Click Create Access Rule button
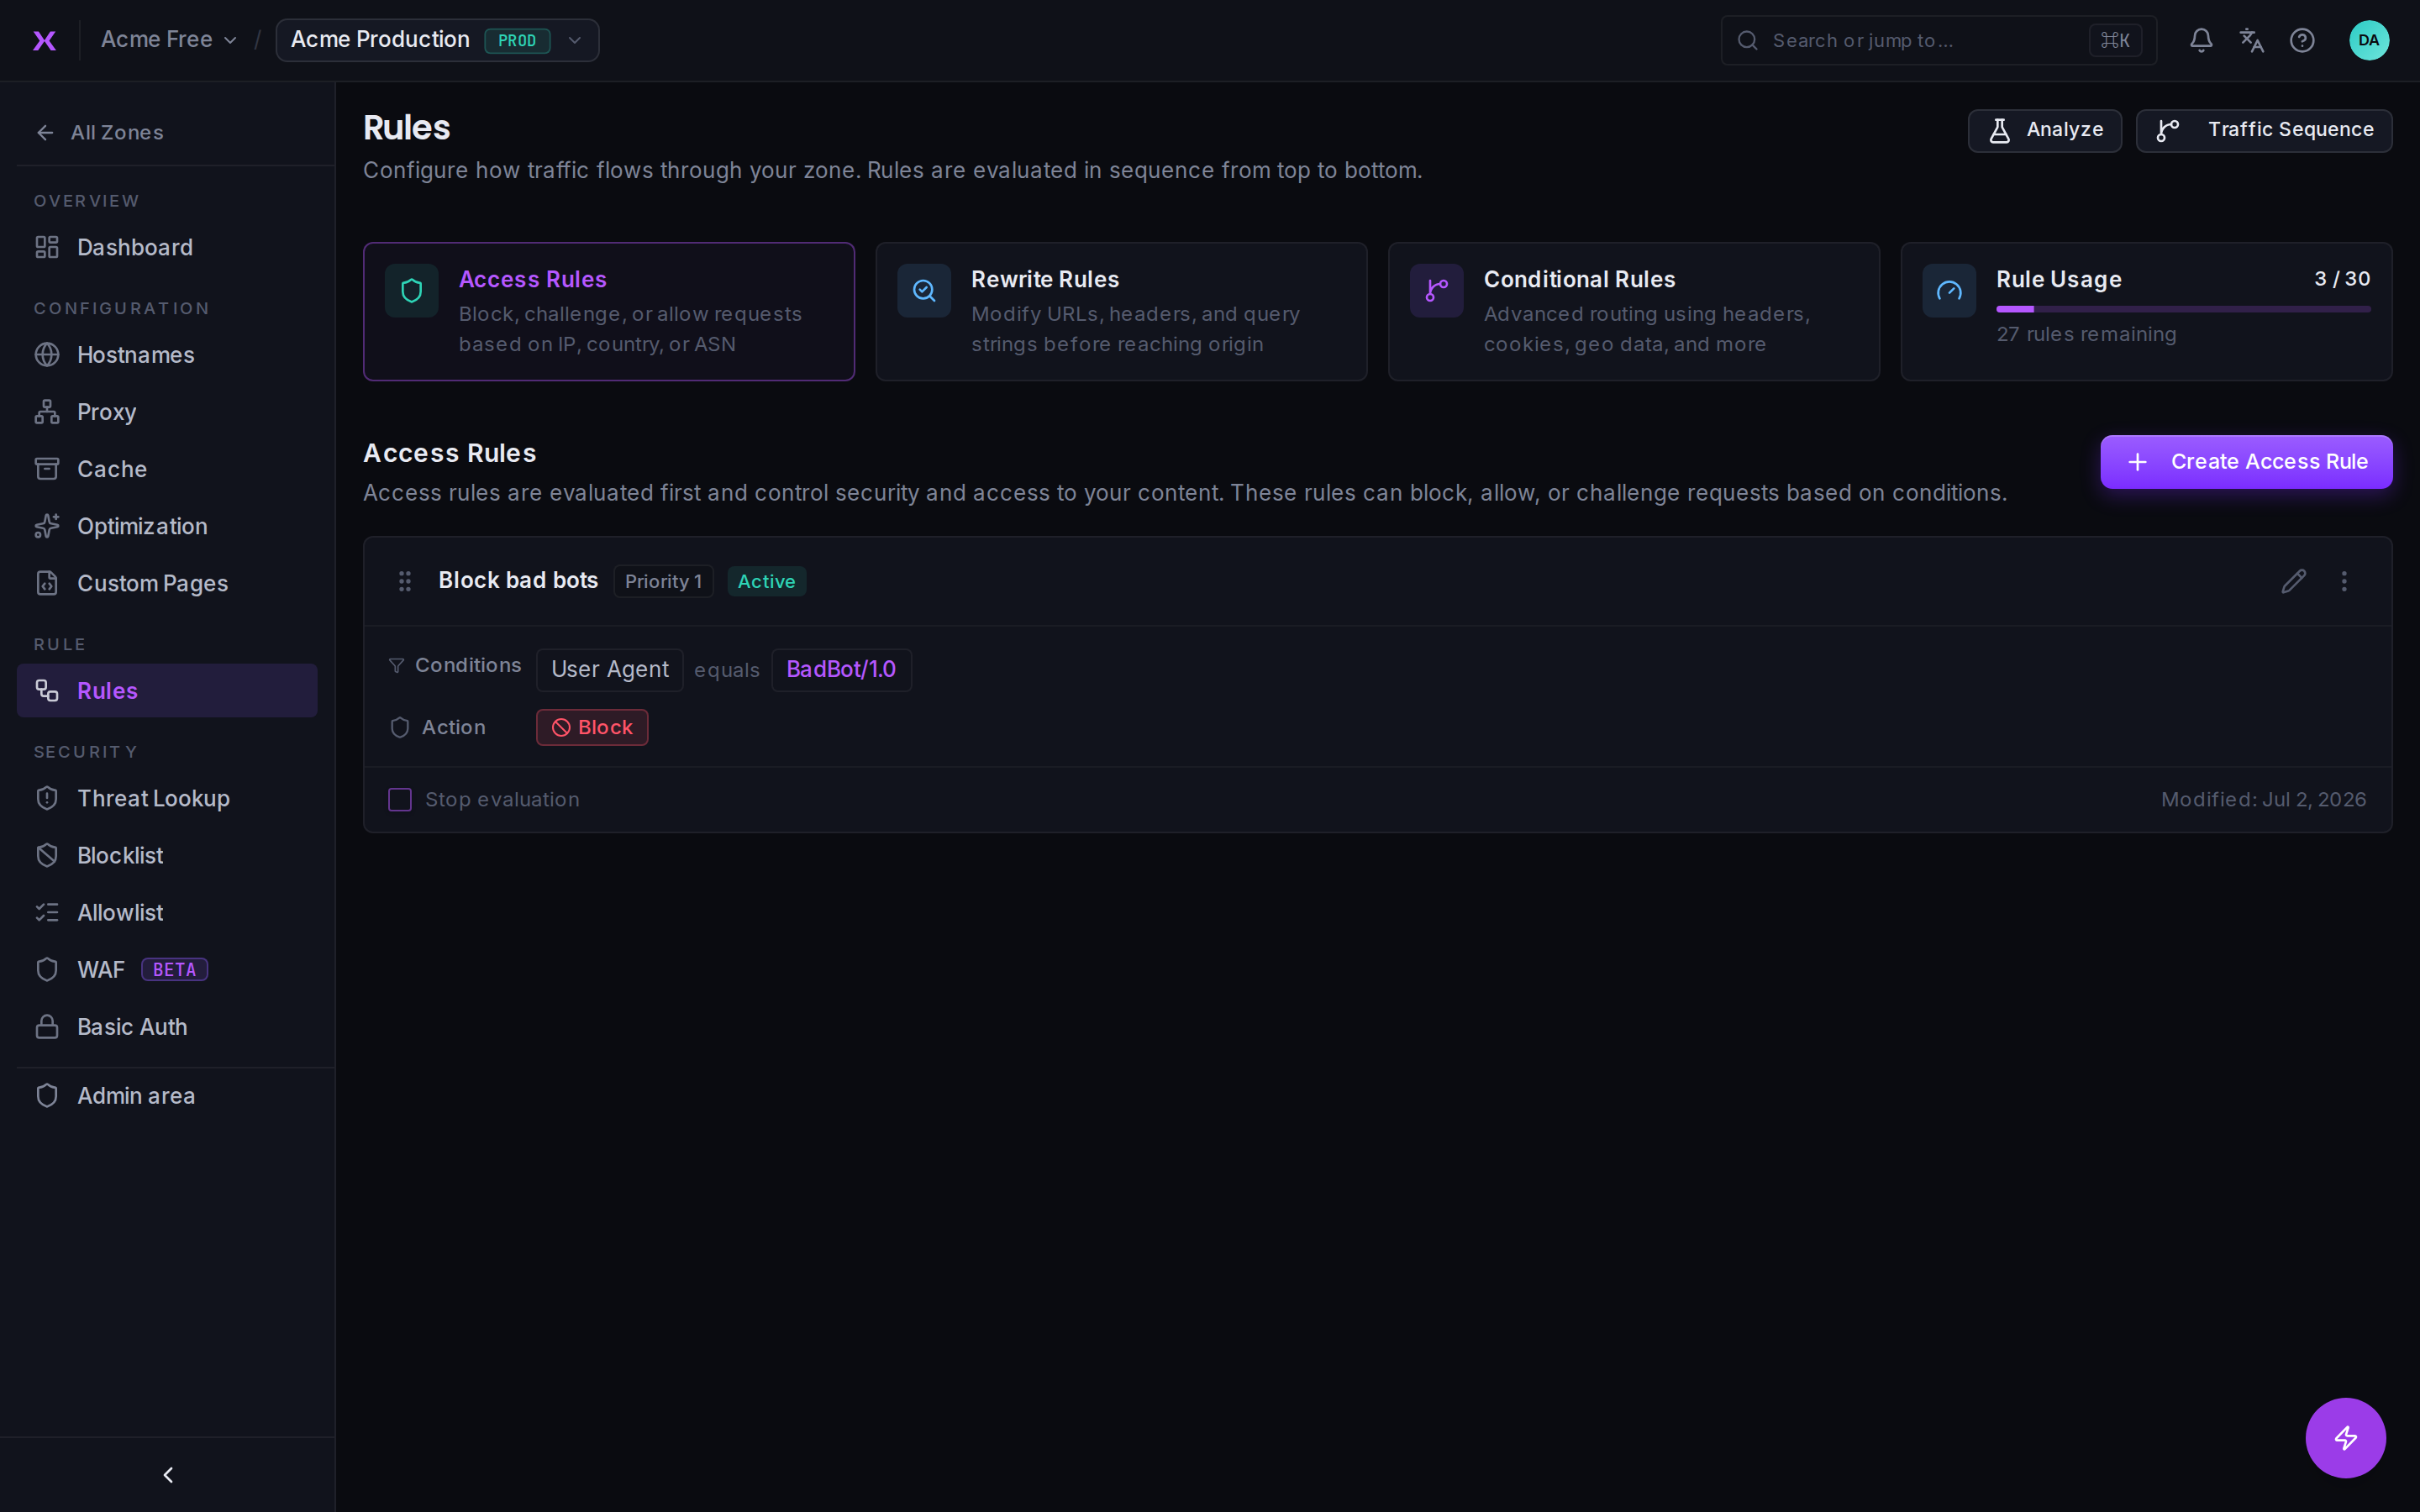 pyautogui.click(x=2246, y=462)
